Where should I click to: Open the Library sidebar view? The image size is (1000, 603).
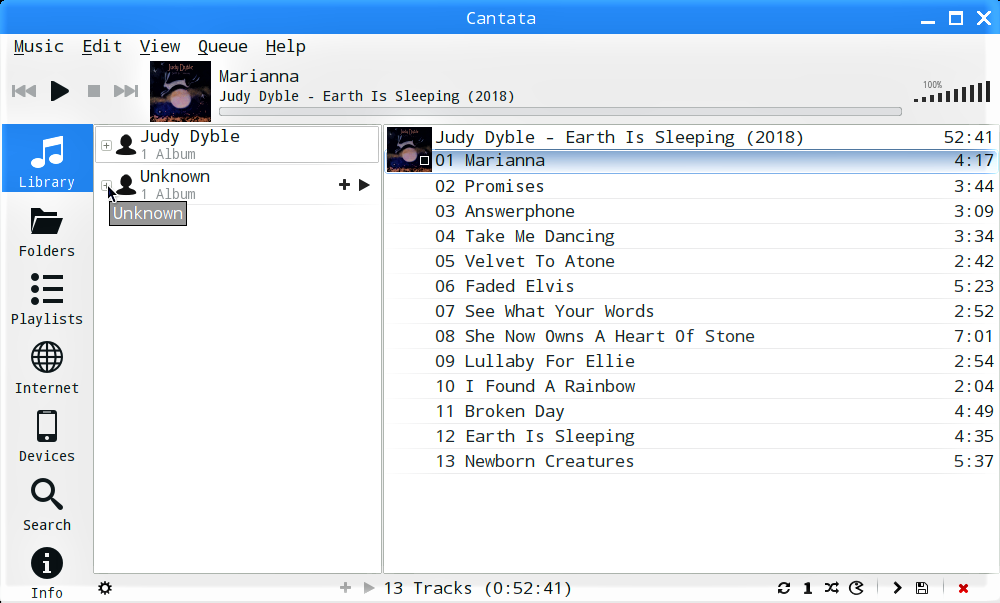(x=47, y=158)
